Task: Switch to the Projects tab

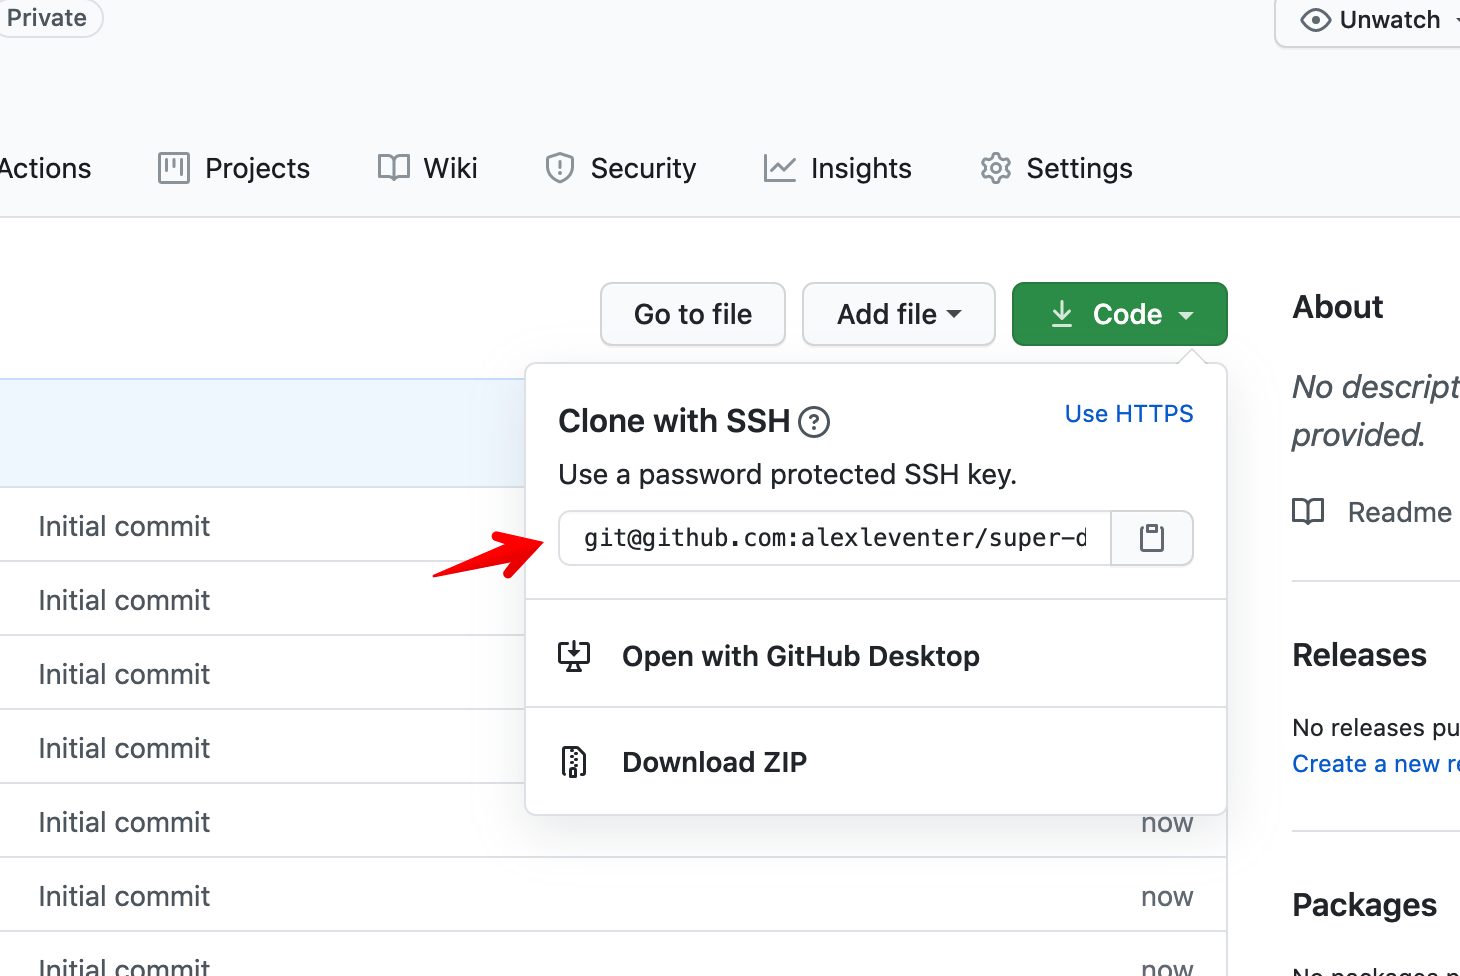Action: 234,168
